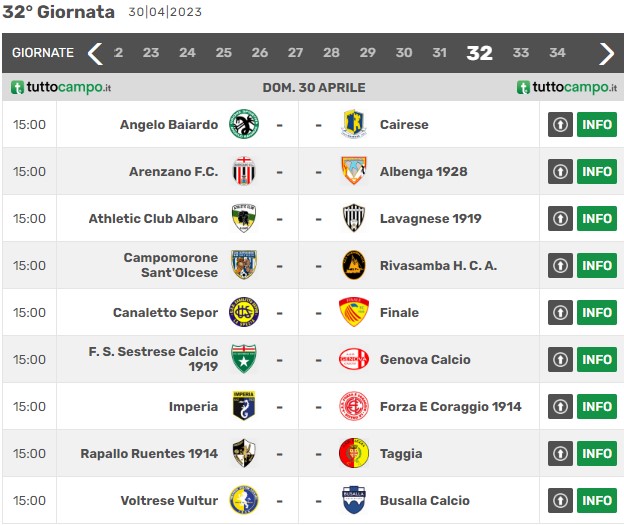Click the tuttocampo.it logo at left
The width and height of the screenshot is (624, 525).
(x=61, y=87)
